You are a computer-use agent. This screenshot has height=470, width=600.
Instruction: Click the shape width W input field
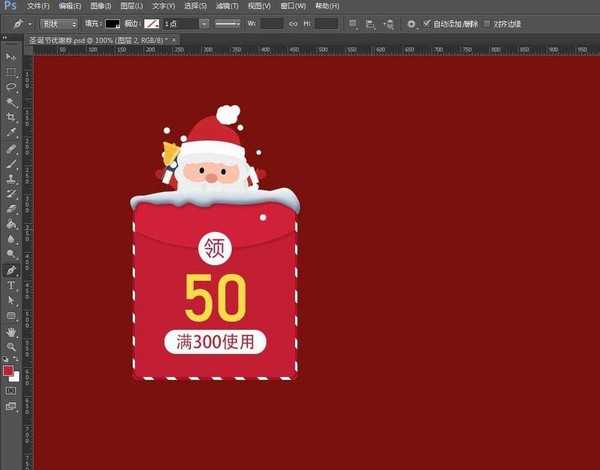(272, 22)
